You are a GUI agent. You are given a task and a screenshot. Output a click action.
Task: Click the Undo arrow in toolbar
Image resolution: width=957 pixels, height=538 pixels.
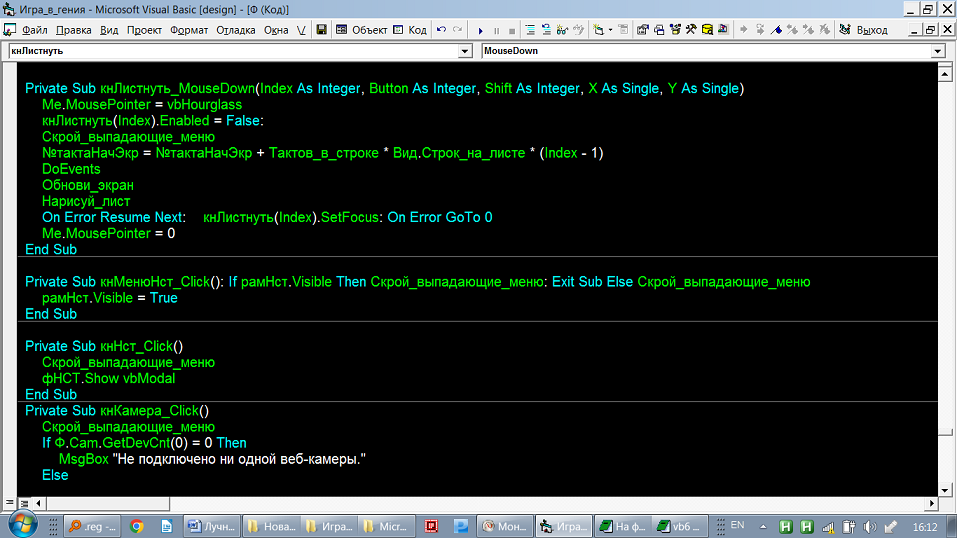442,30
